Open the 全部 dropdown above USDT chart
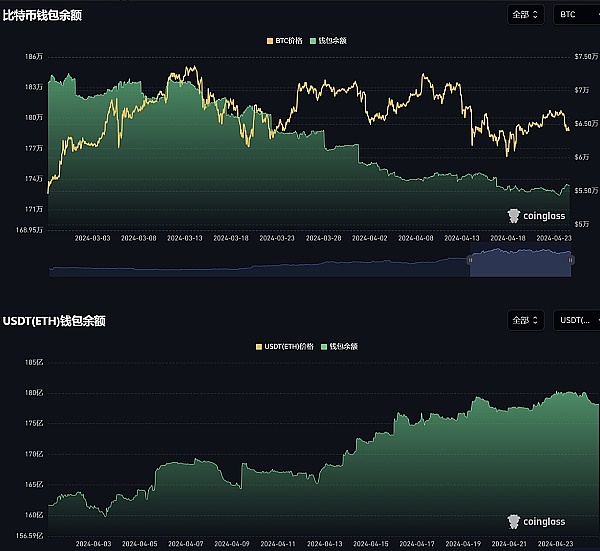Viewport: 600px width, 551px height. [526, 321]
